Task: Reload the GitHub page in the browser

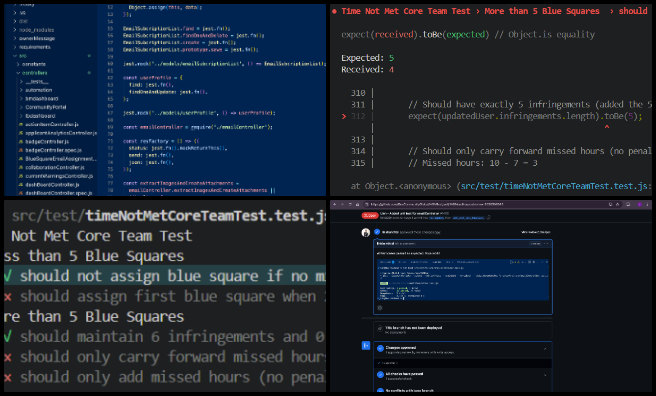Action: point(350,204)
